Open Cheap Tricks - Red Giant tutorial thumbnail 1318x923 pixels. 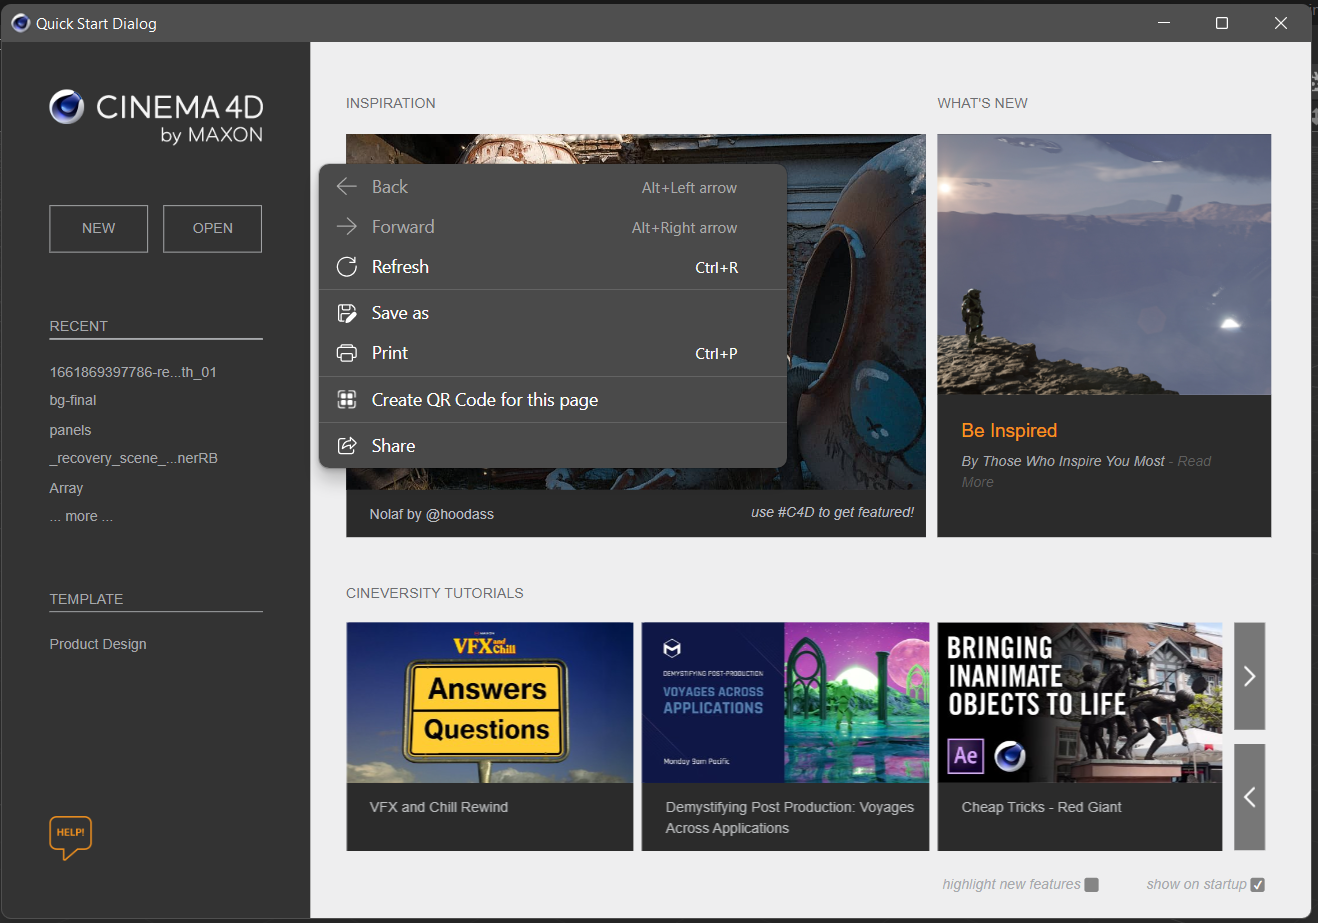point(1080,702)
